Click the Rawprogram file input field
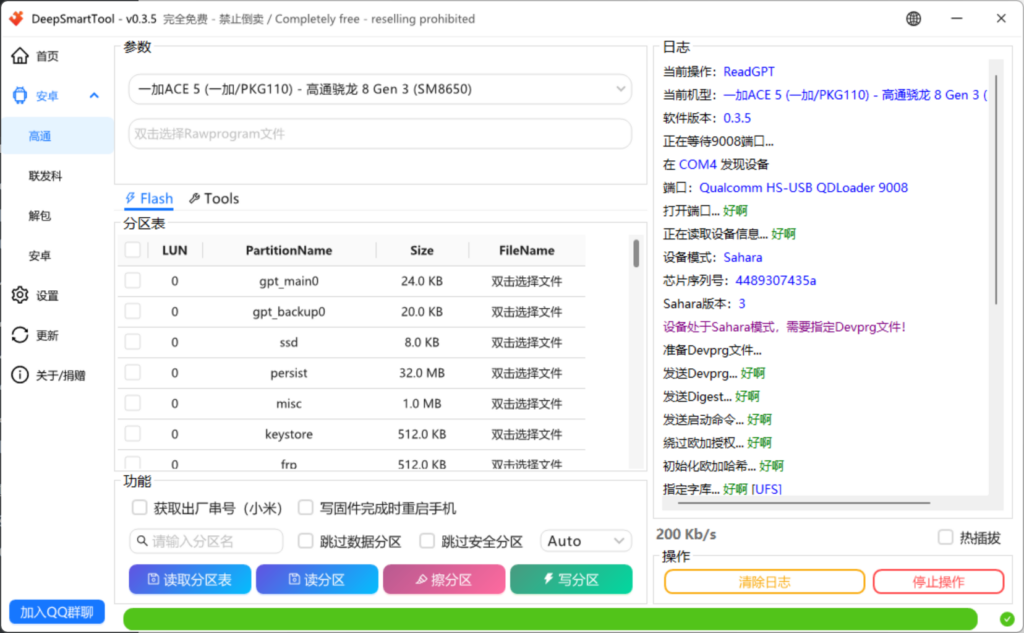The height and width of the screenshot is (633, 1024). point(380,133)
